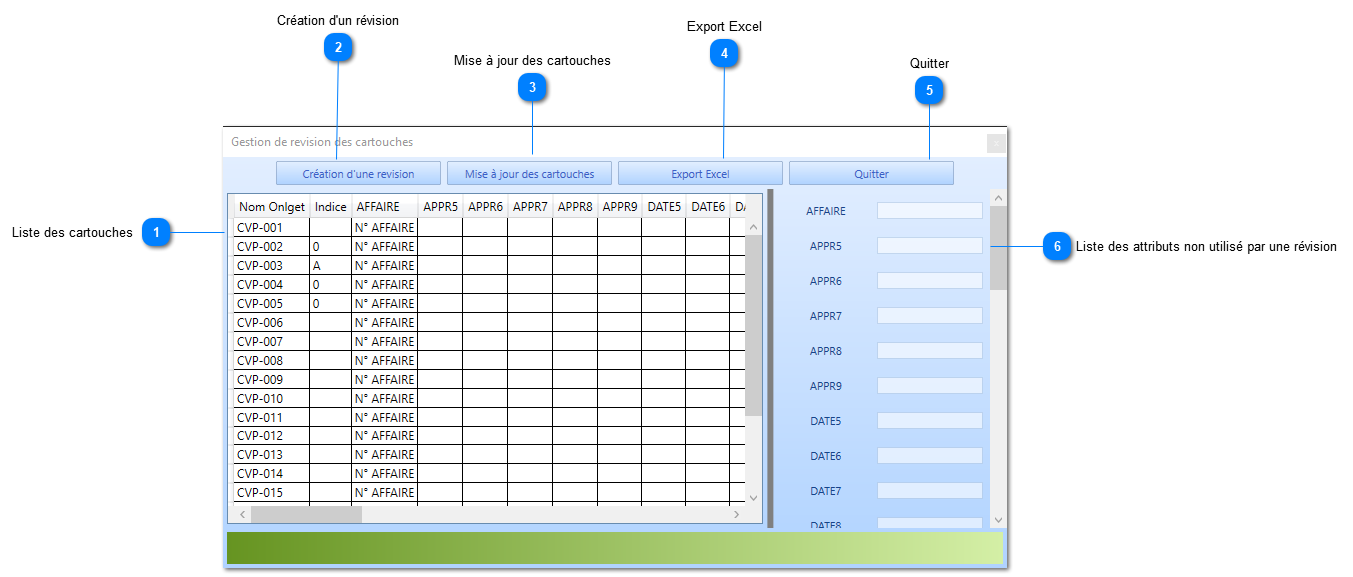Screen dimensions: 1353x577
Task: Select the DATE5 column header in table
Action: 664,207
